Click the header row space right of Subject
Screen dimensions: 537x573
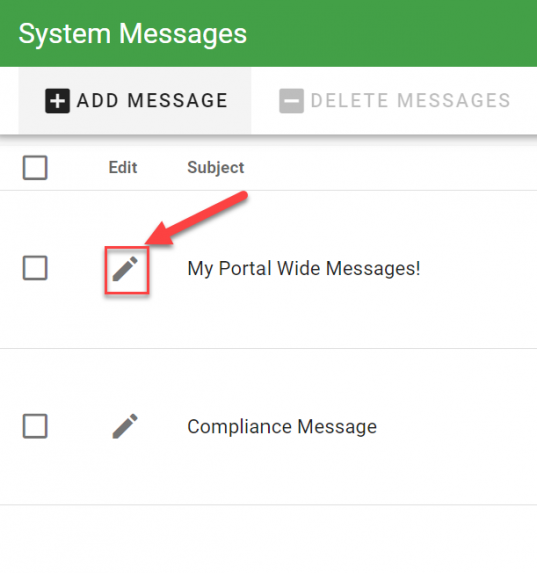click(x=391, y=168)
